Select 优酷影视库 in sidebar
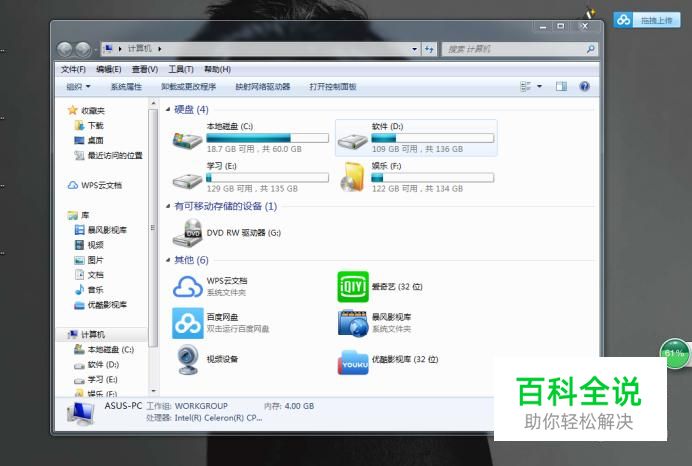This screenshot has height=466, width=692. [101, 305]
